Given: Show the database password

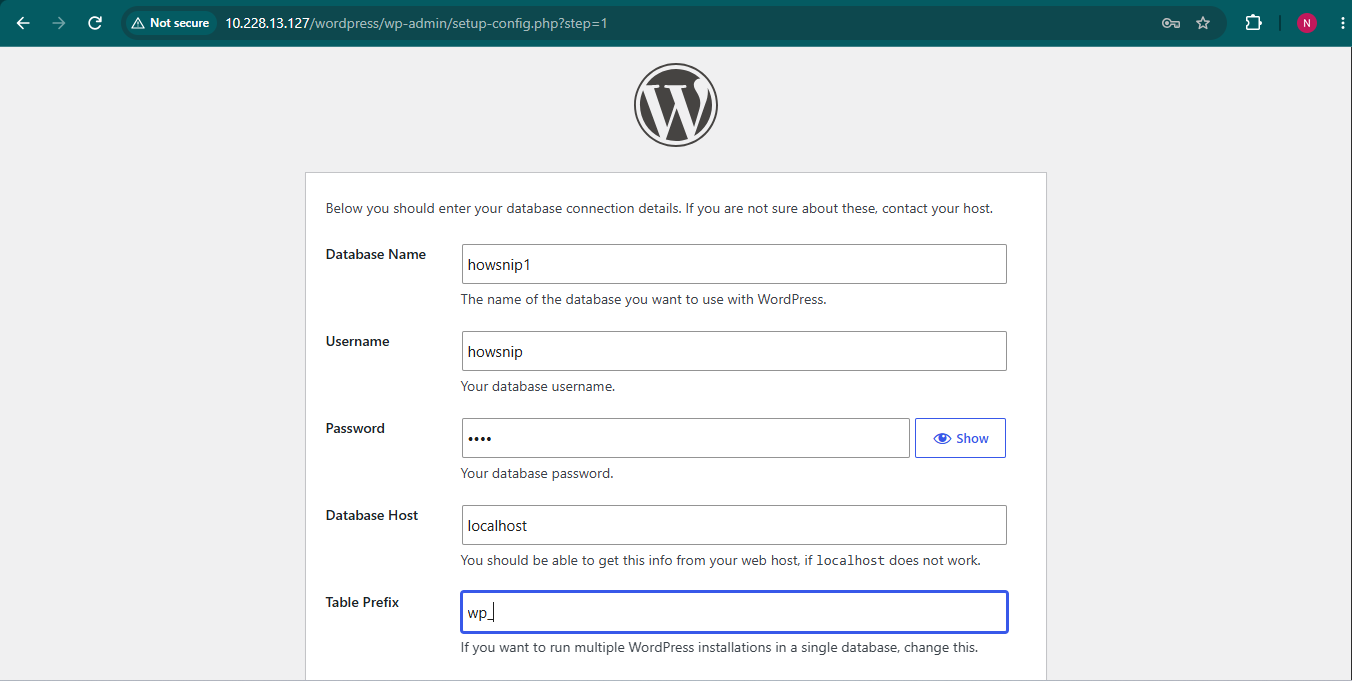Looking at the screenshot, I should (960, 438).
